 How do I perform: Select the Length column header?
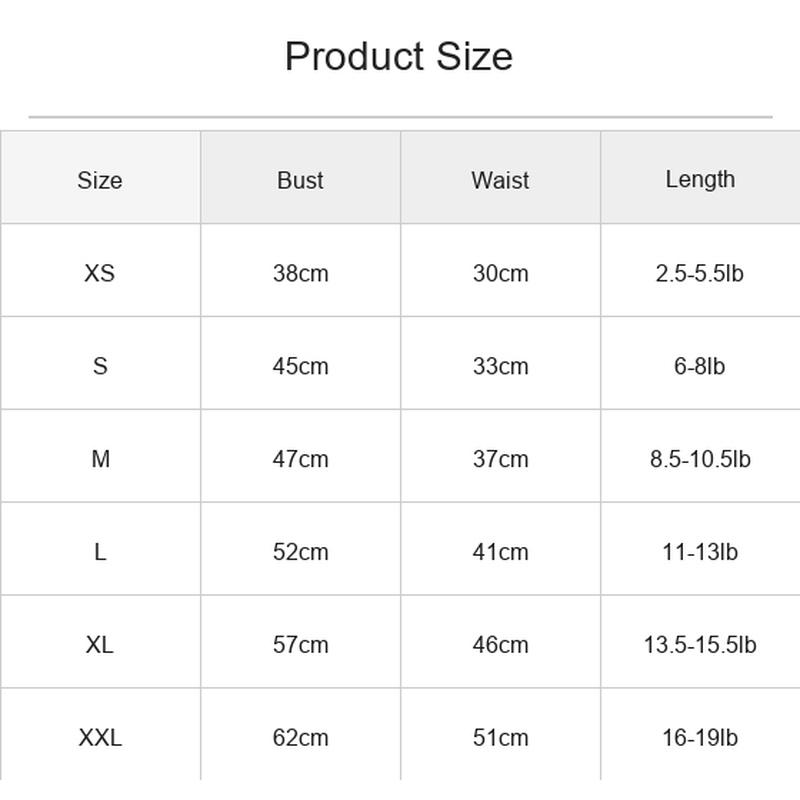(701, 178)
